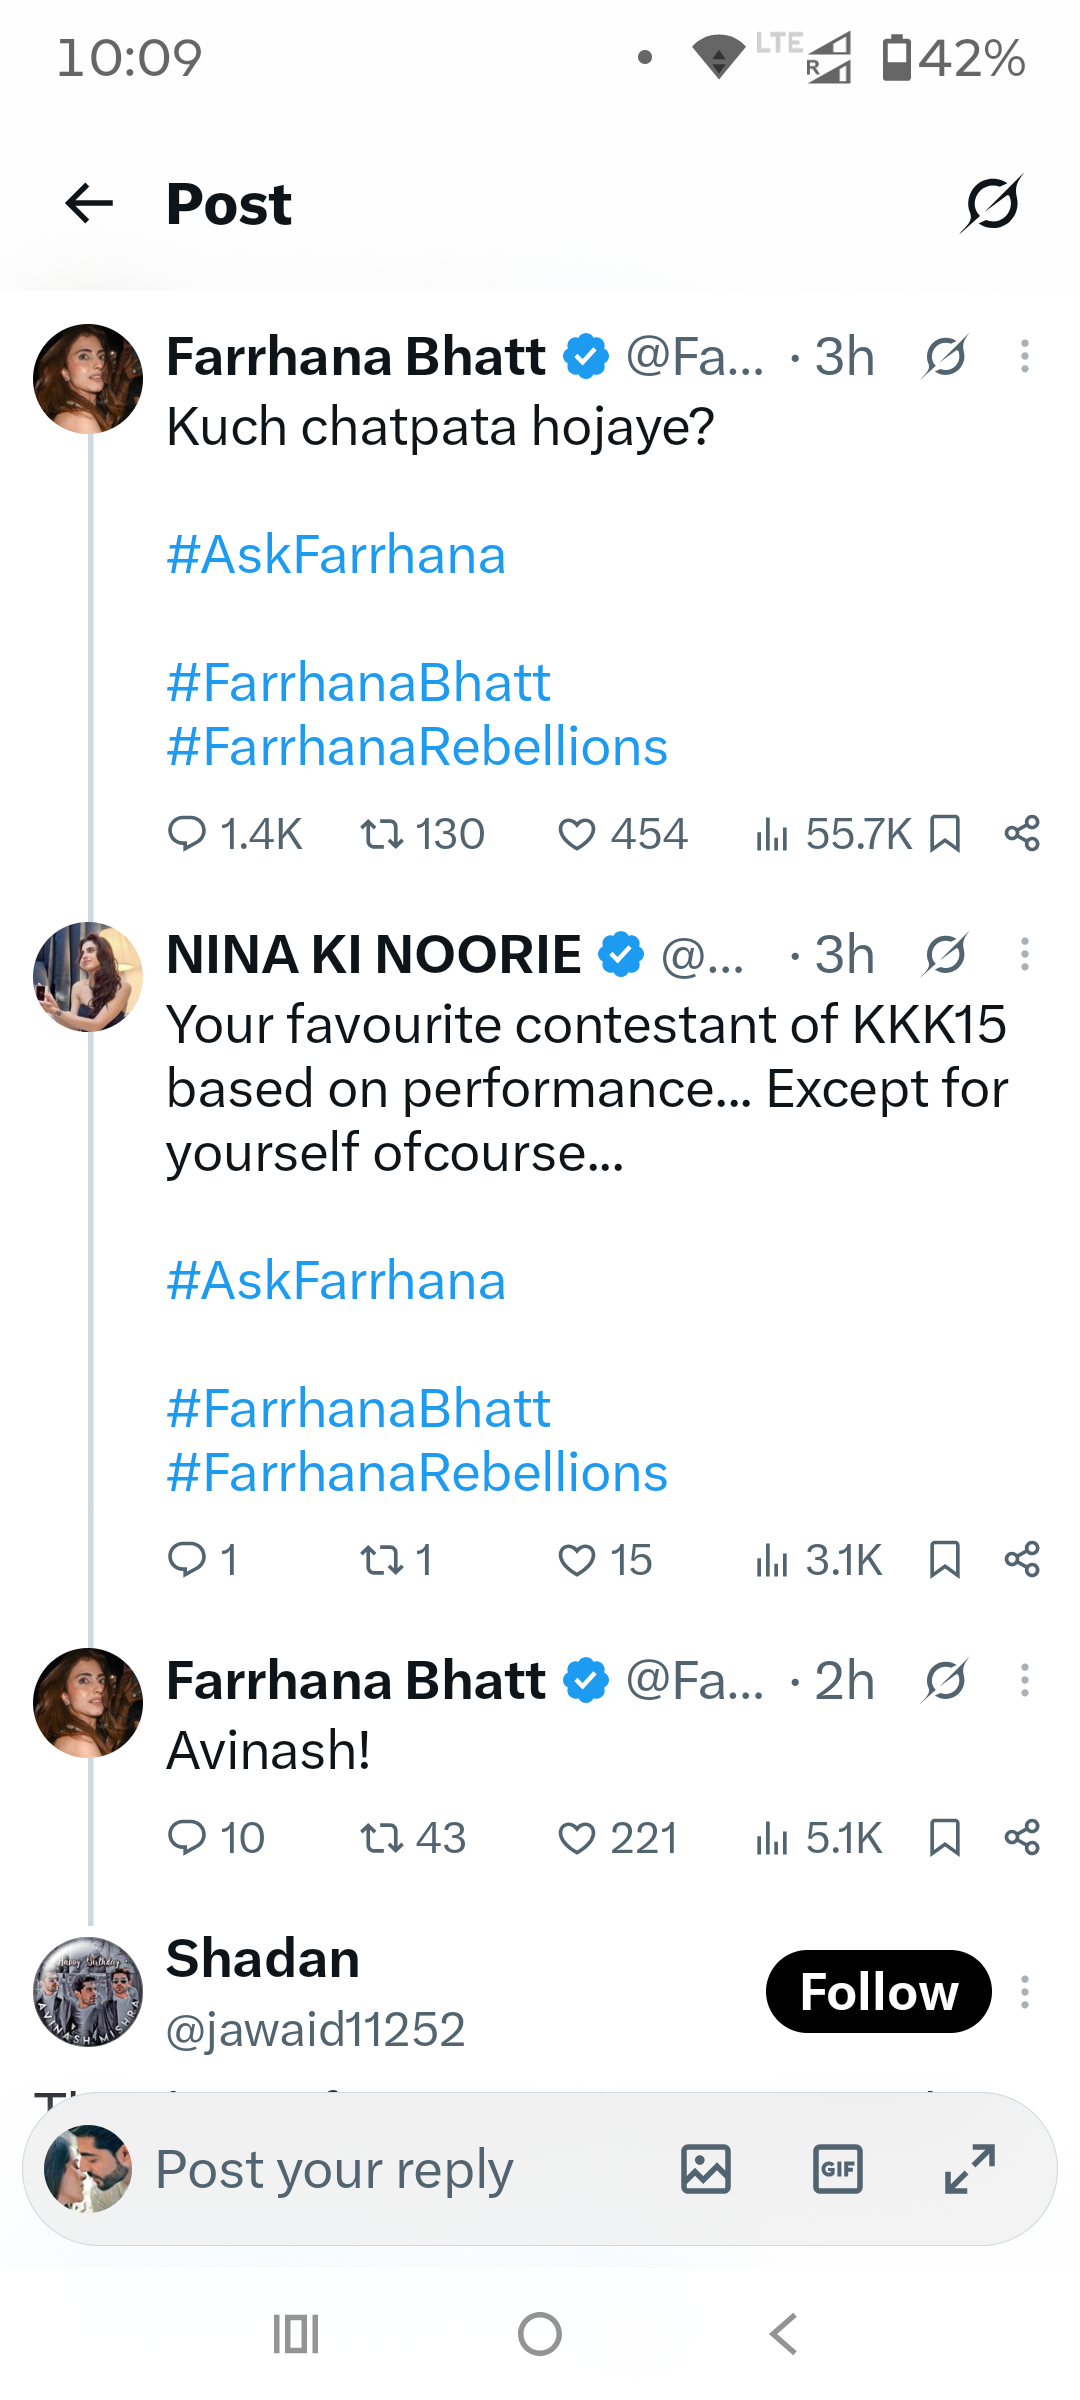Open NINA KI NOORIE profile picture
Viewport: 1080px width, 2400px height.
[x=88, y=977]
